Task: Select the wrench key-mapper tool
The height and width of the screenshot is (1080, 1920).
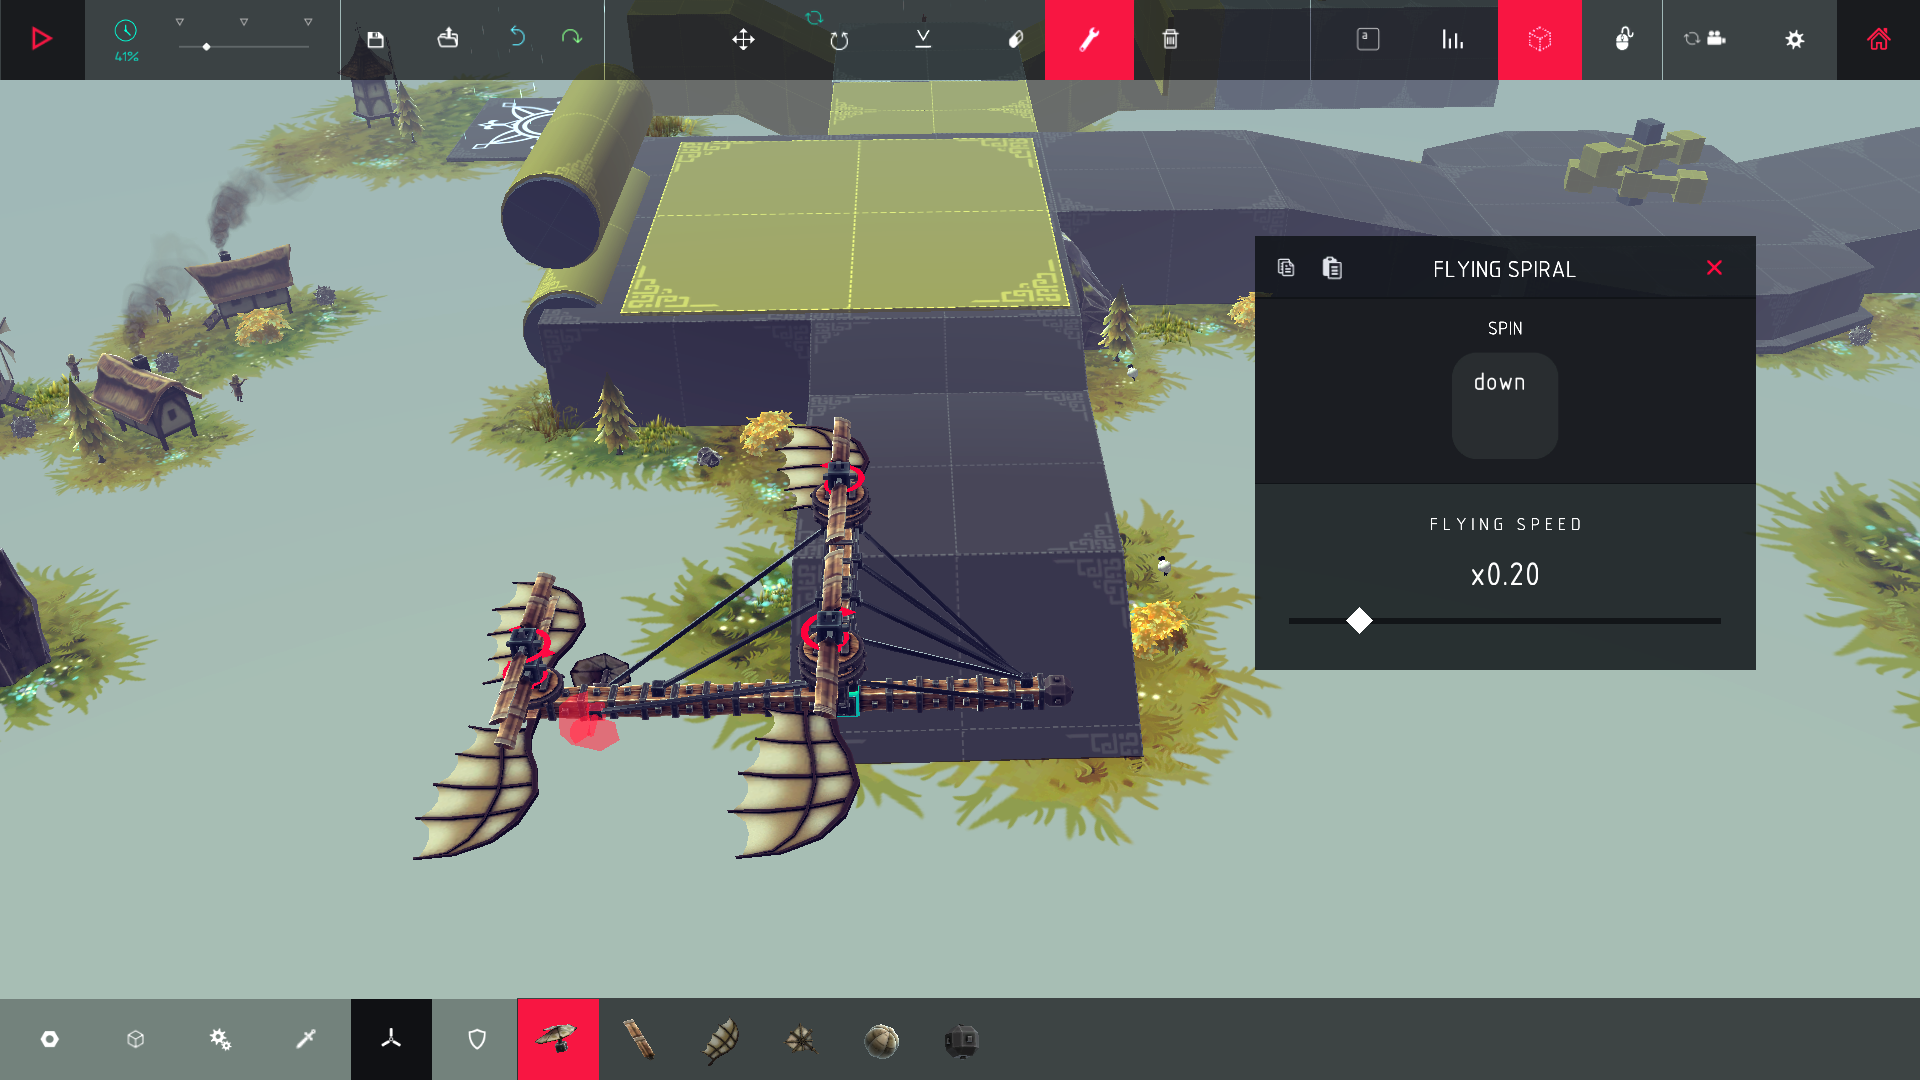Action: (1089, 39)
